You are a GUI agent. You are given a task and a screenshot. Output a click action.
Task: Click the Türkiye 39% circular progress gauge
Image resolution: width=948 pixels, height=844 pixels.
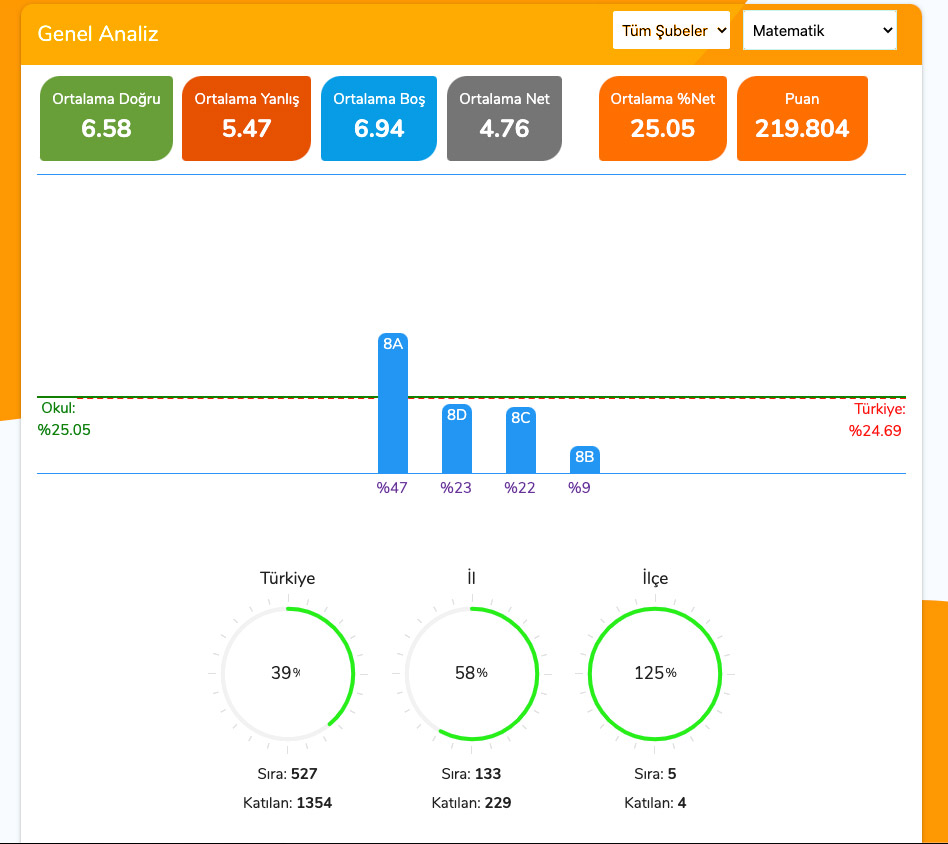click(288, 674)
